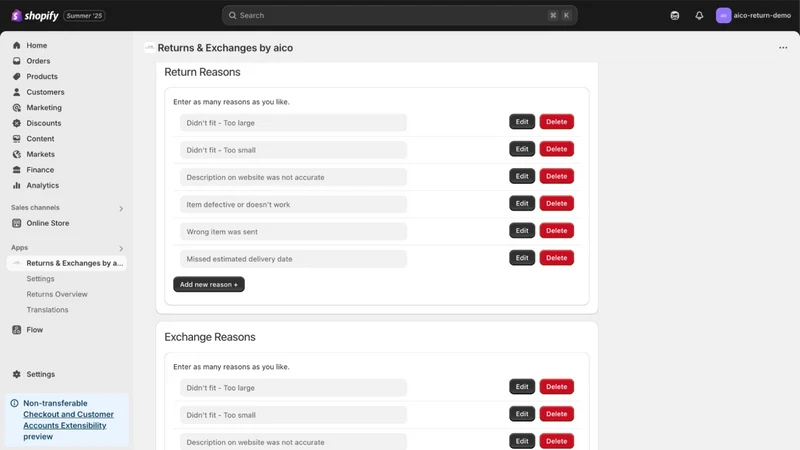Click the Content icon in sidebar

(16, 139)
